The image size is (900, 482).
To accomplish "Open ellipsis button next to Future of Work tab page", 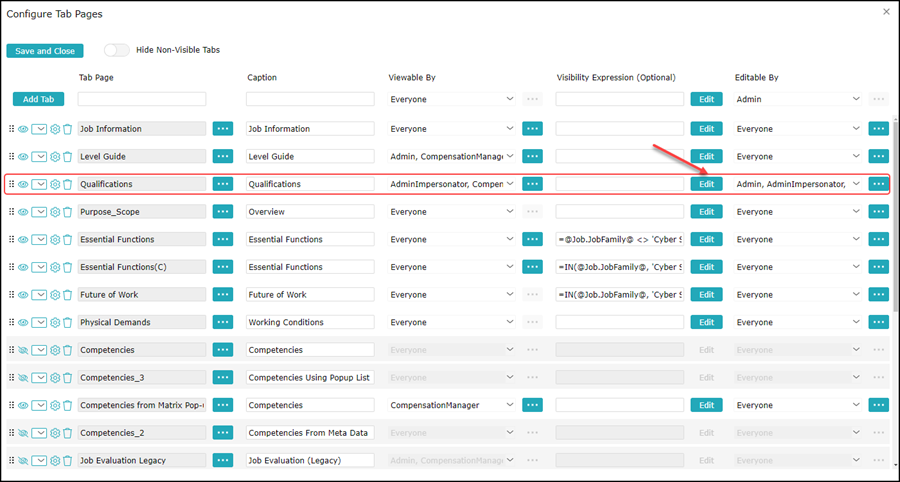I will pos(222,295).
